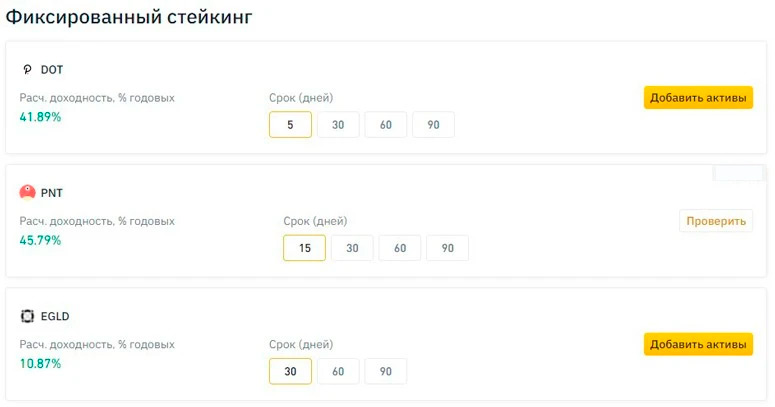775x407 pixels.
Task: Click DOT yield value 41.89%
Action: click(40, 117)
